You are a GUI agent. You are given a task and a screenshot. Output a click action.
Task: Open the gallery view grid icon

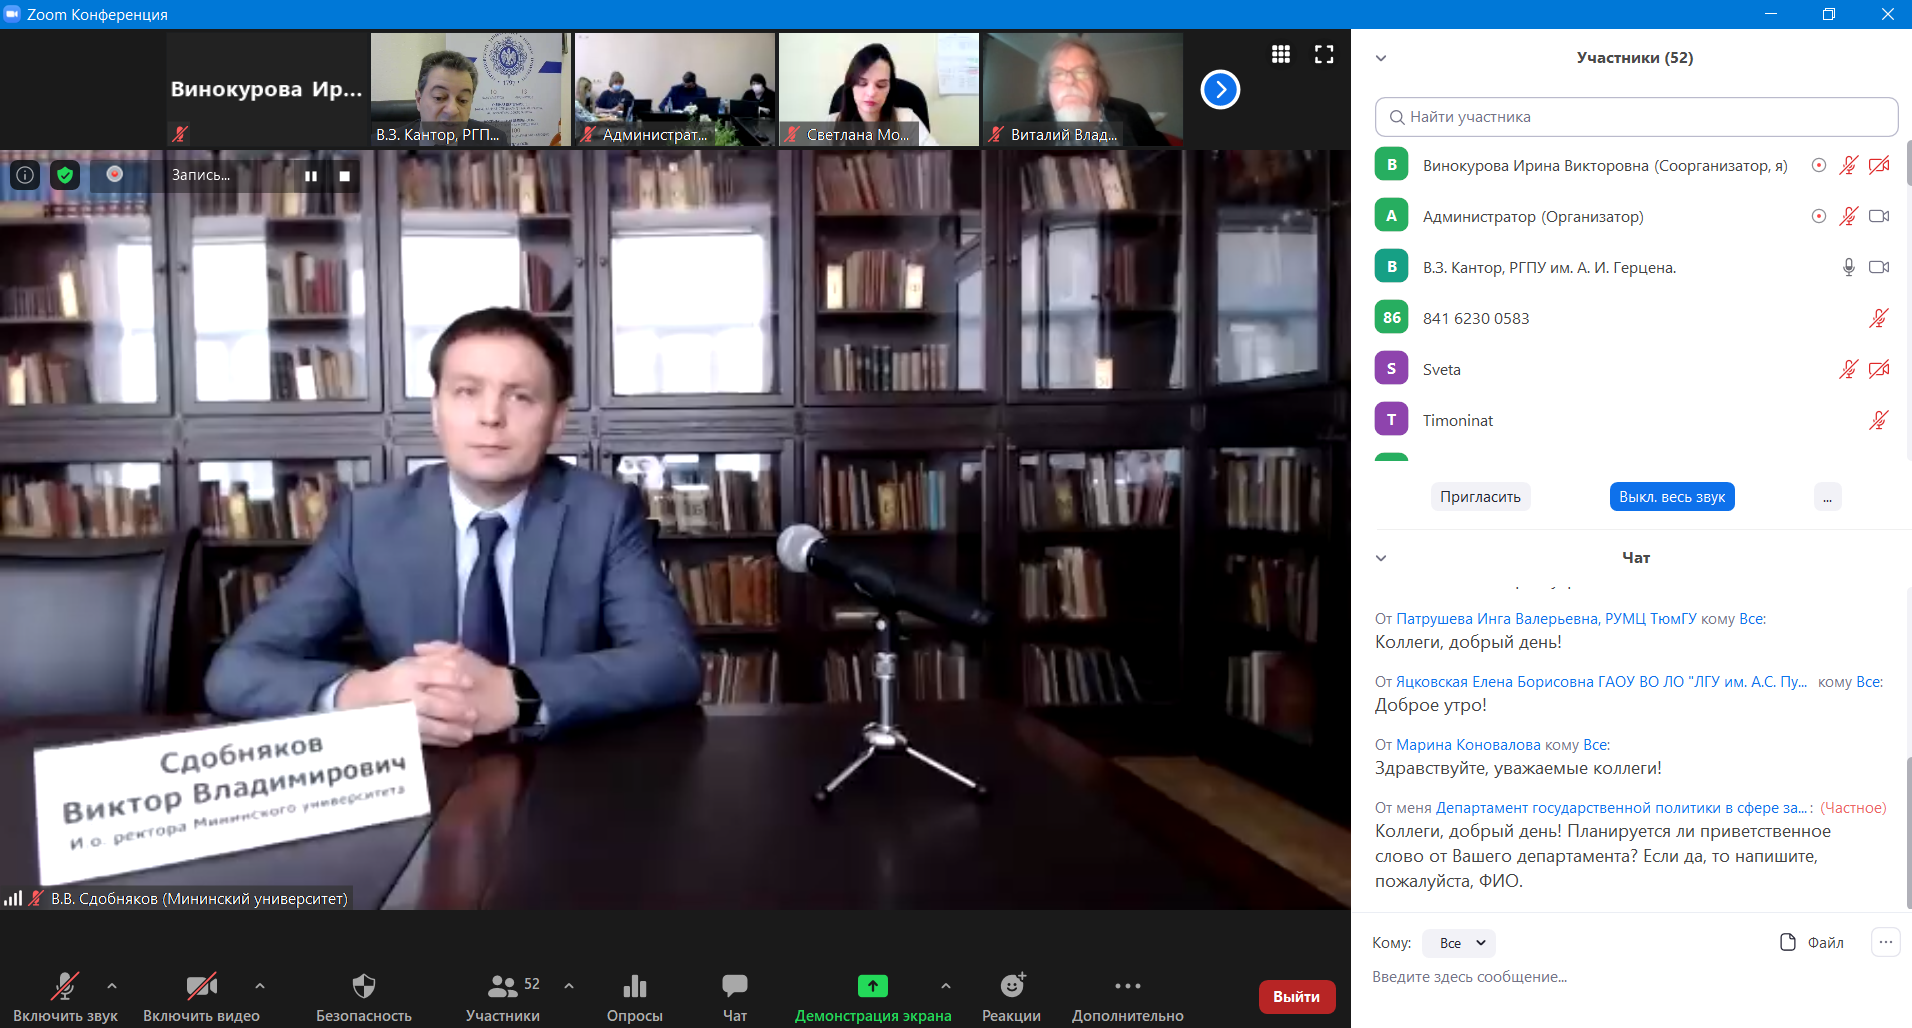point(1280,55)
